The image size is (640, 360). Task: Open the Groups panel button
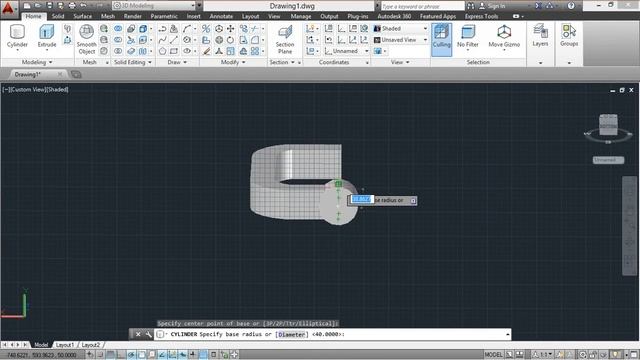tap(569, 35)
